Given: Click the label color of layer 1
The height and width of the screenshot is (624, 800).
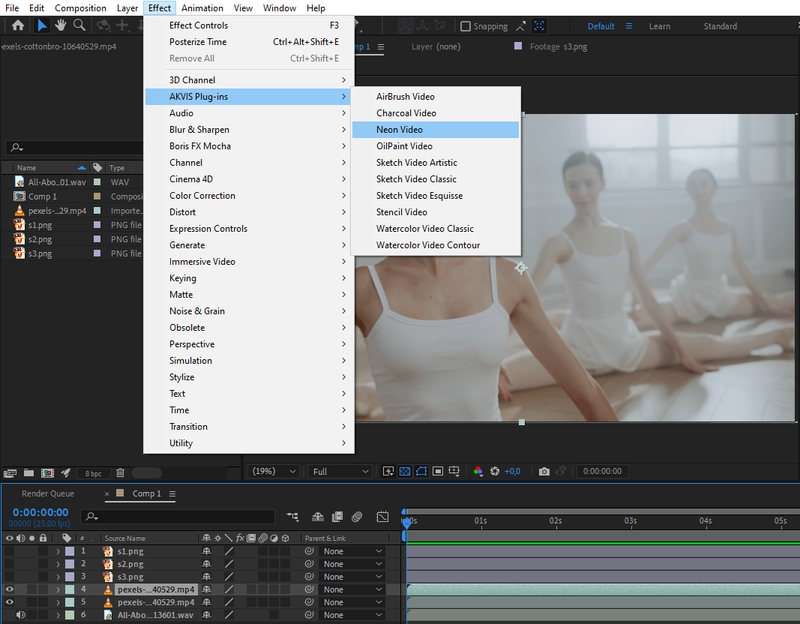Looking at the screenshot, I should point(70,551).
